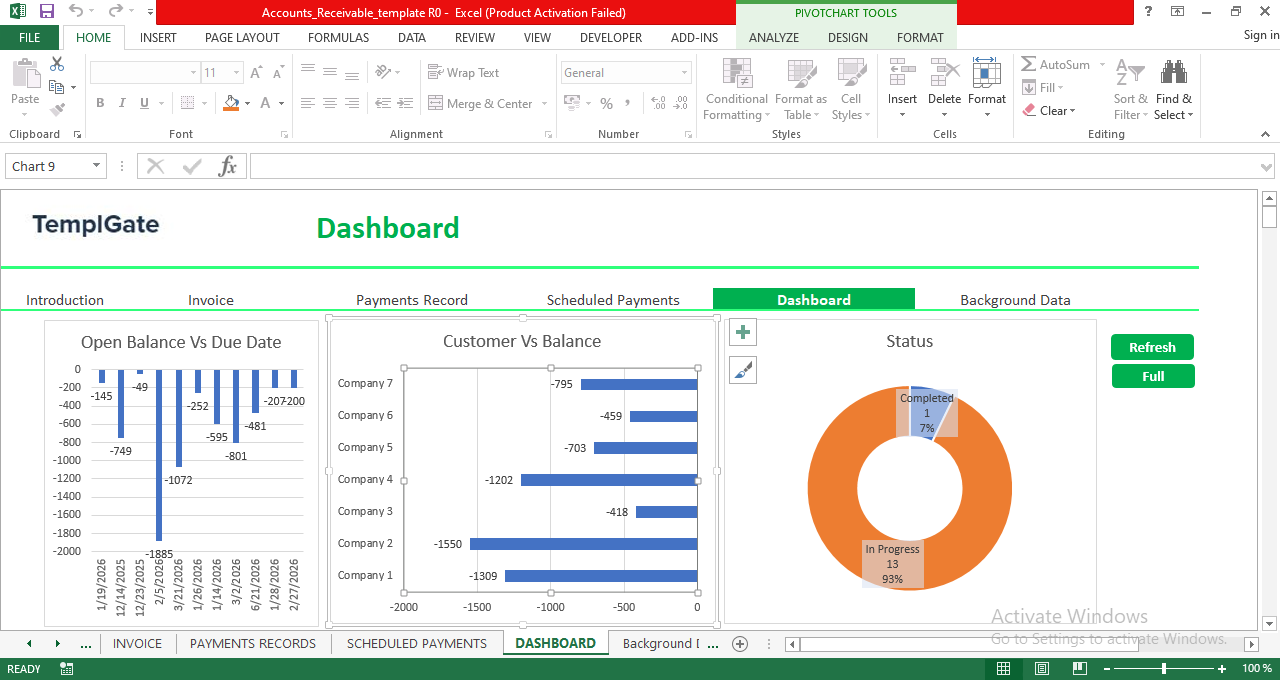Image resolution: width=1280 pixels, height=680 pixels.
Task: Select the SCHEDULED PAYMENTS sheet tab
Action: click(417, 644)
